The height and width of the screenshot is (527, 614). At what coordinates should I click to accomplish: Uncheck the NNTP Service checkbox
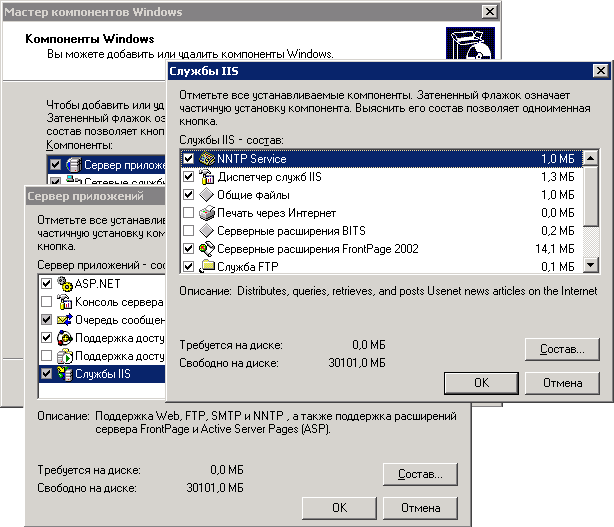point(189,159)
